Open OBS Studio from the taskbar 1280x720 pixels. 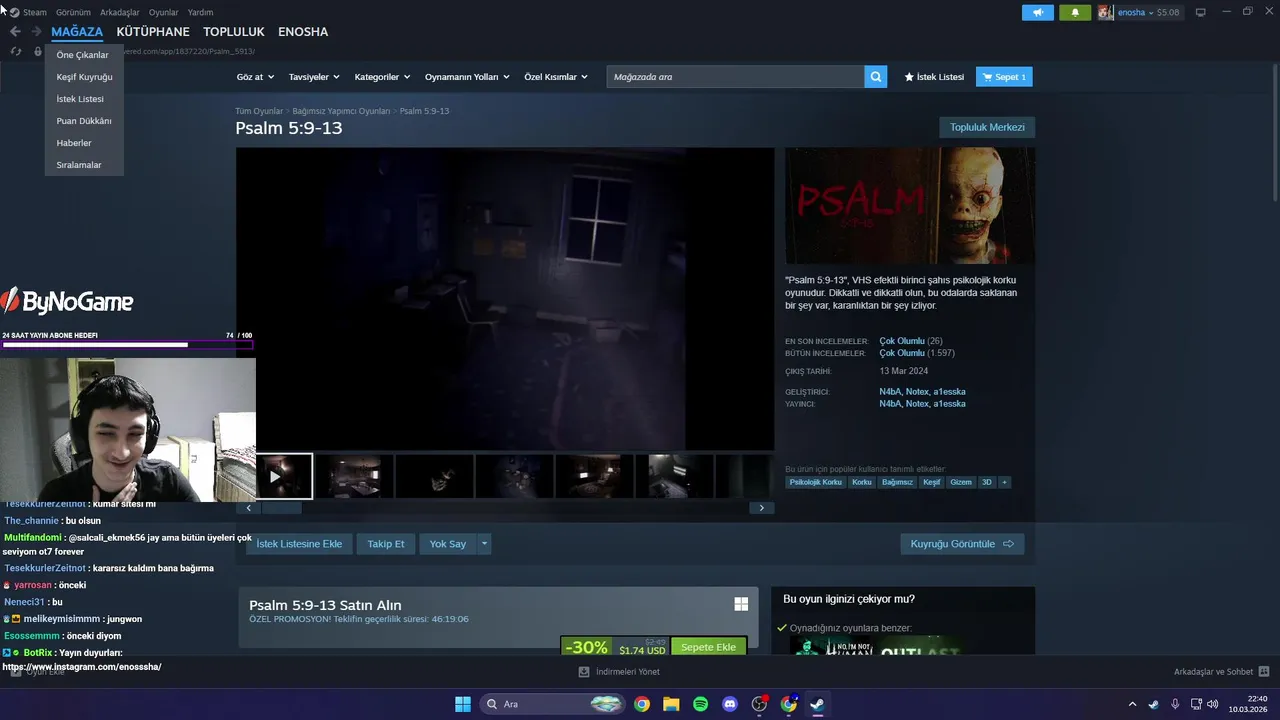pyautogui.click(x=759, y=704)
